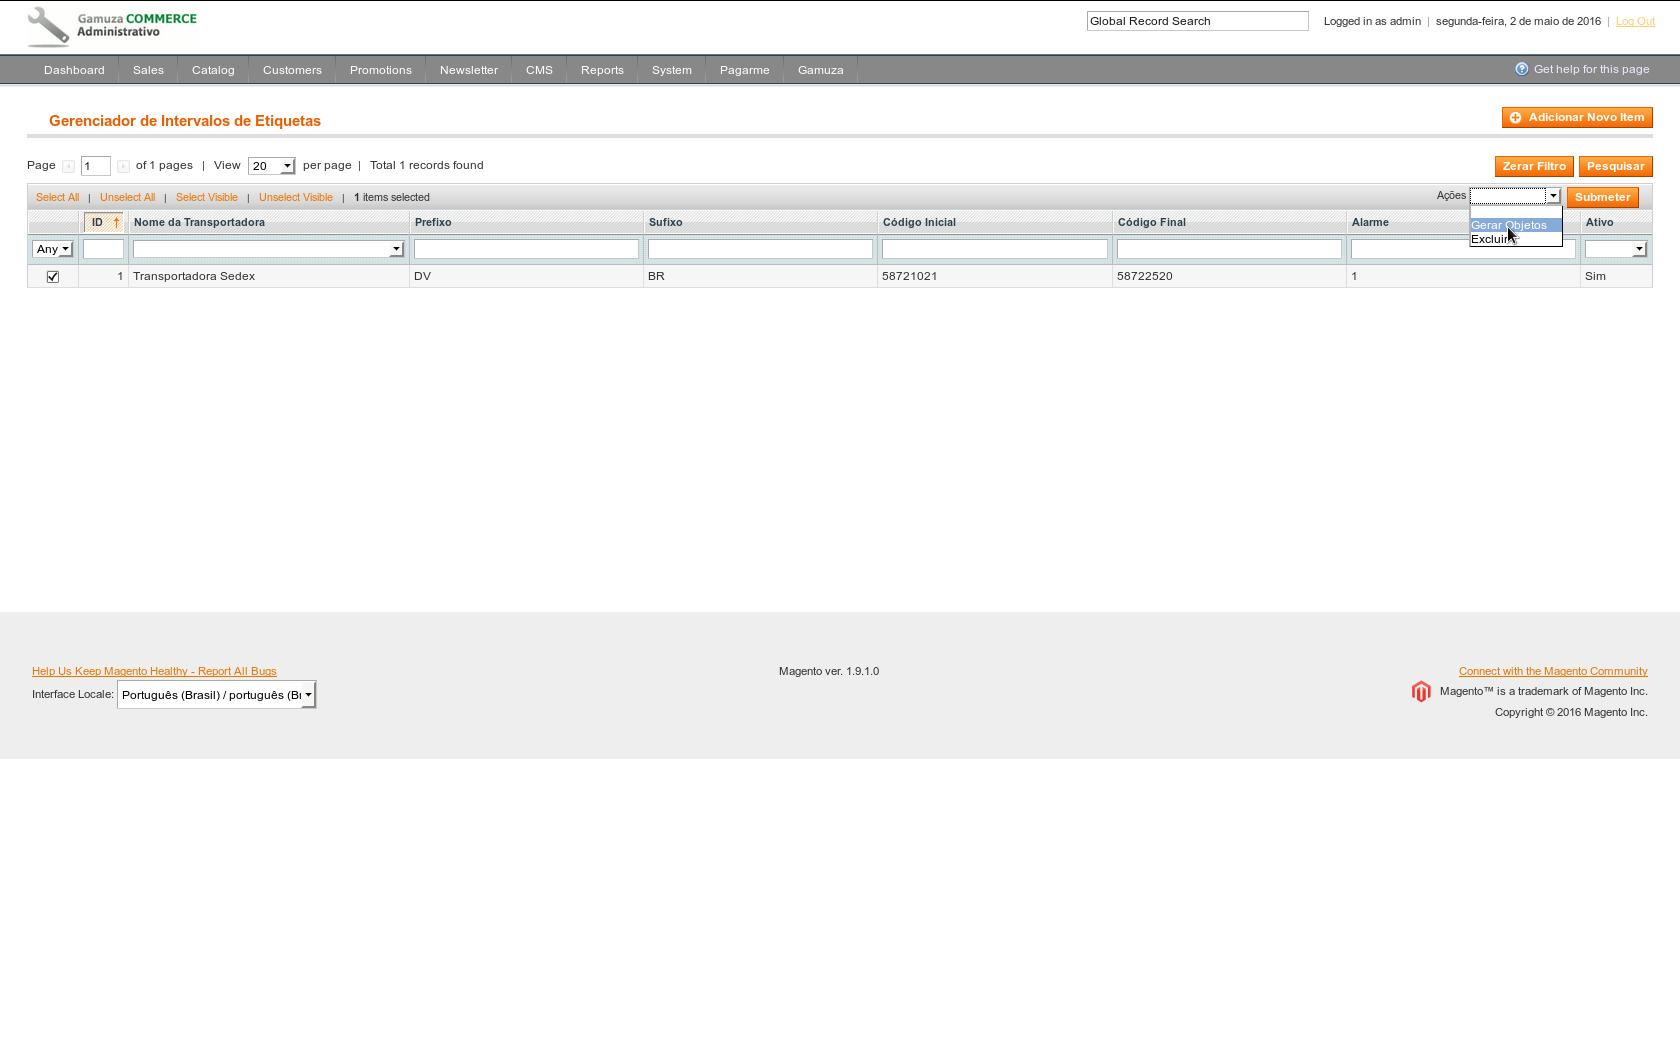Click the Pesquisar button
Image resolution: width=1680 pixels, height=1050 pixels.
point(1616,167)
